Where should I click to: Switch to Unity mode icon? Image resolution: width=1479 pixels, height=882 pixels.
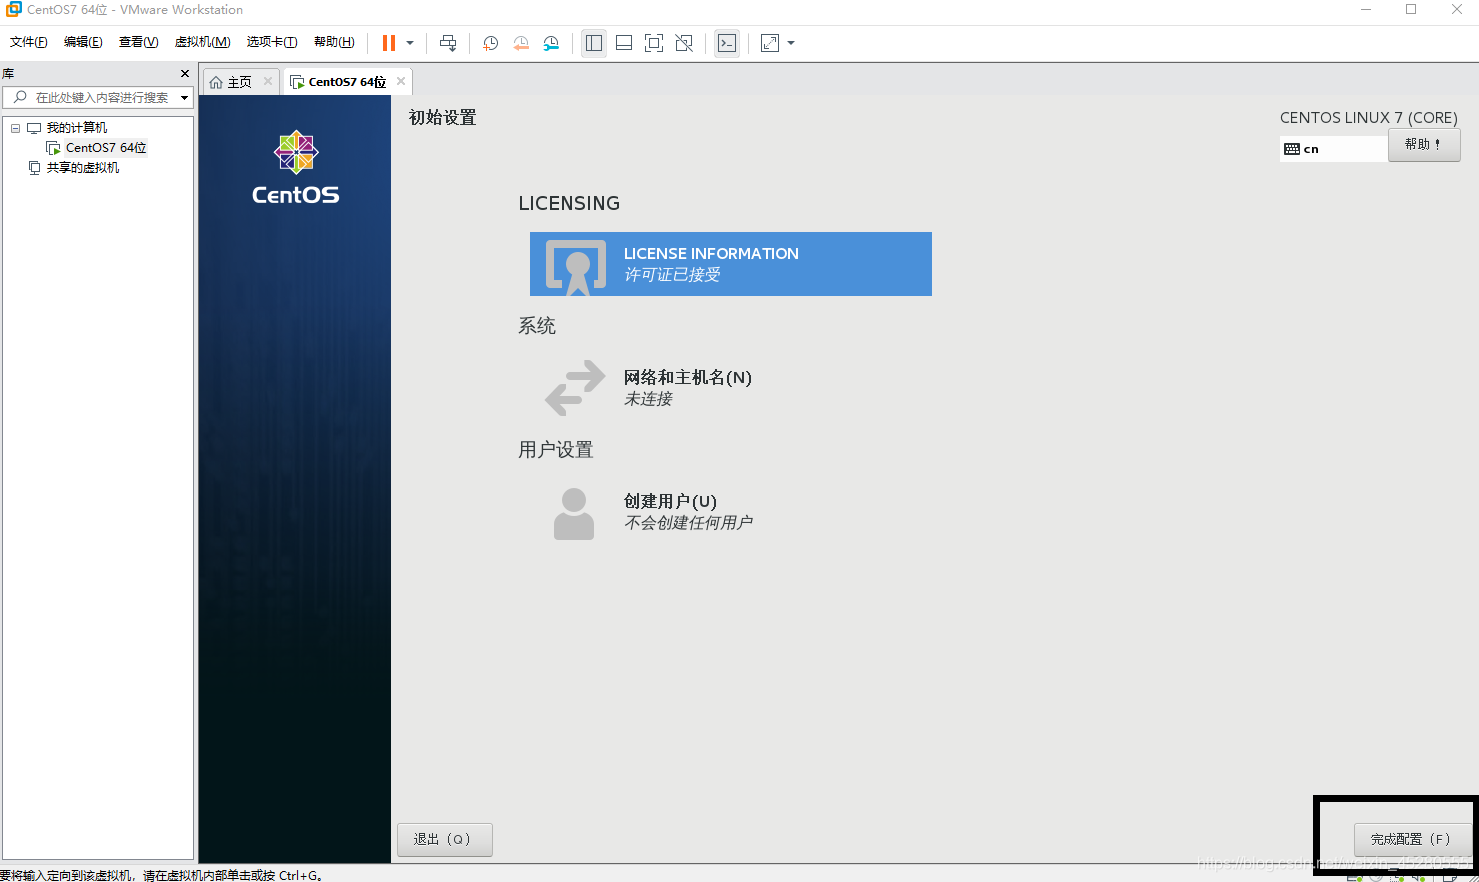[684, 43]
